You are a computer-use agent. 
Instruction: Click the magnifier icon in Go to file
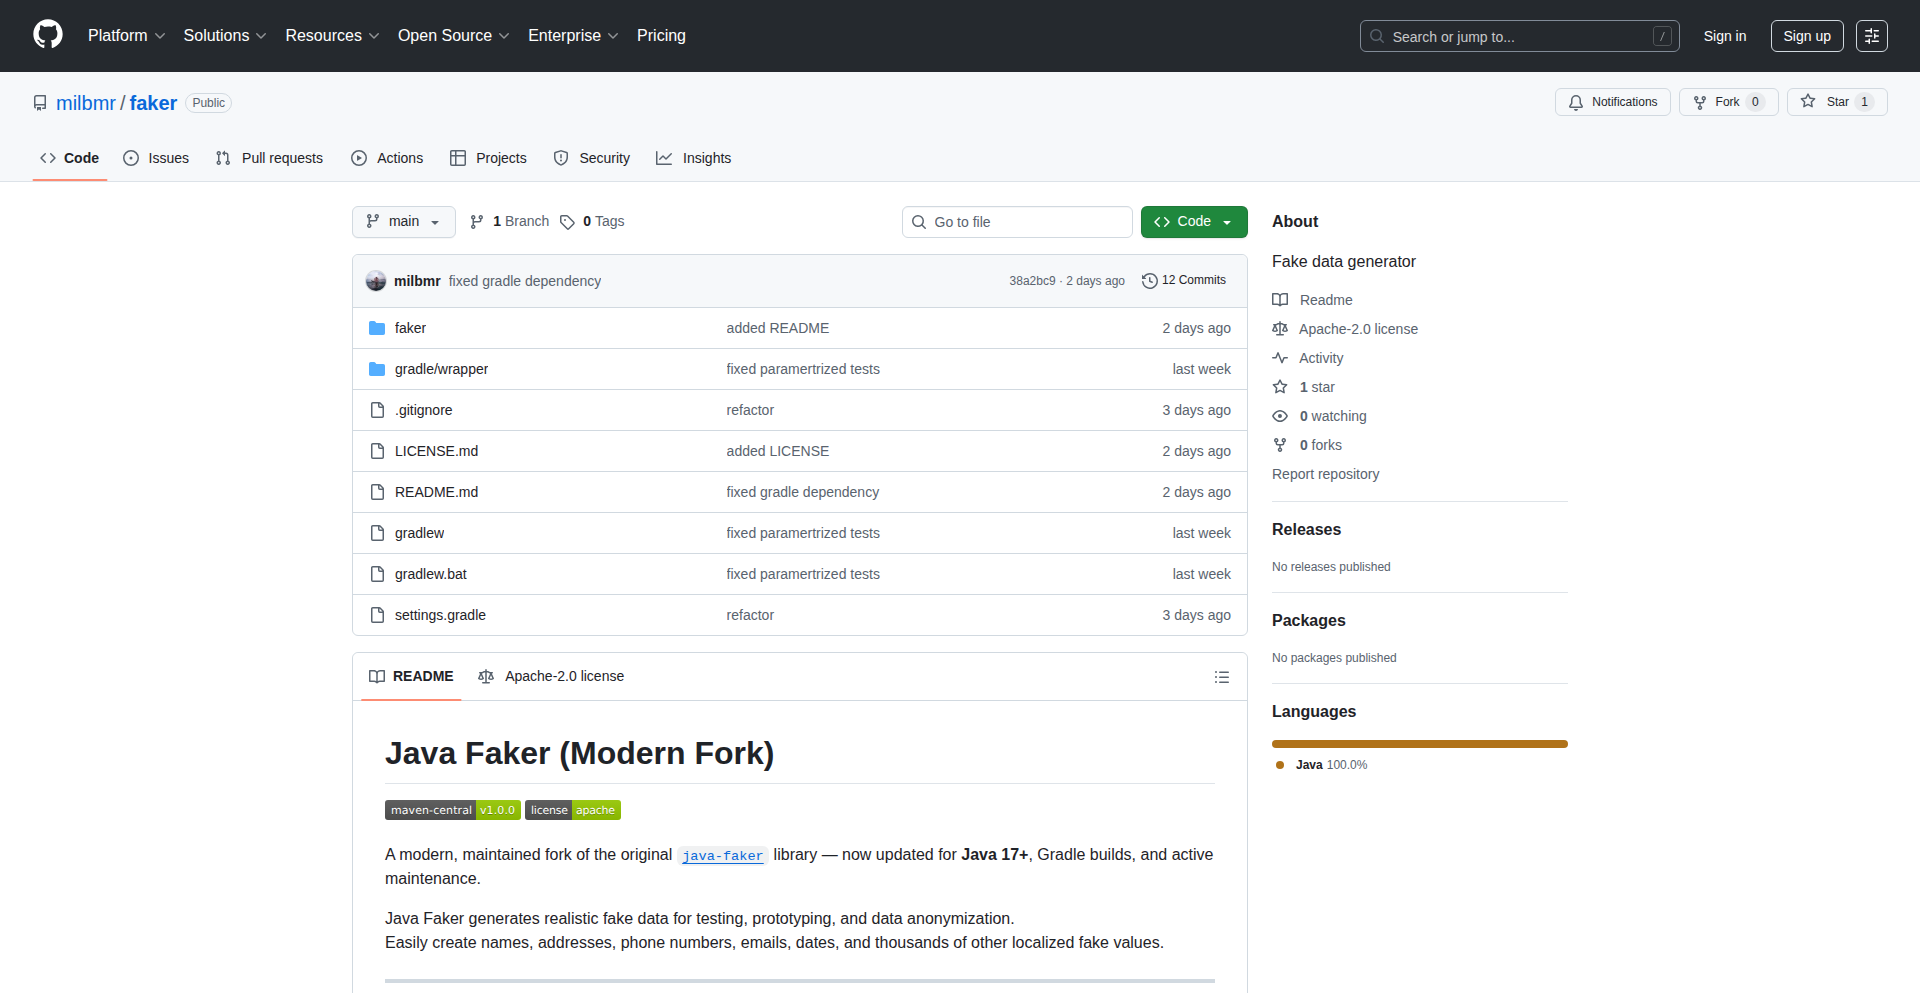tap(919, 222)
